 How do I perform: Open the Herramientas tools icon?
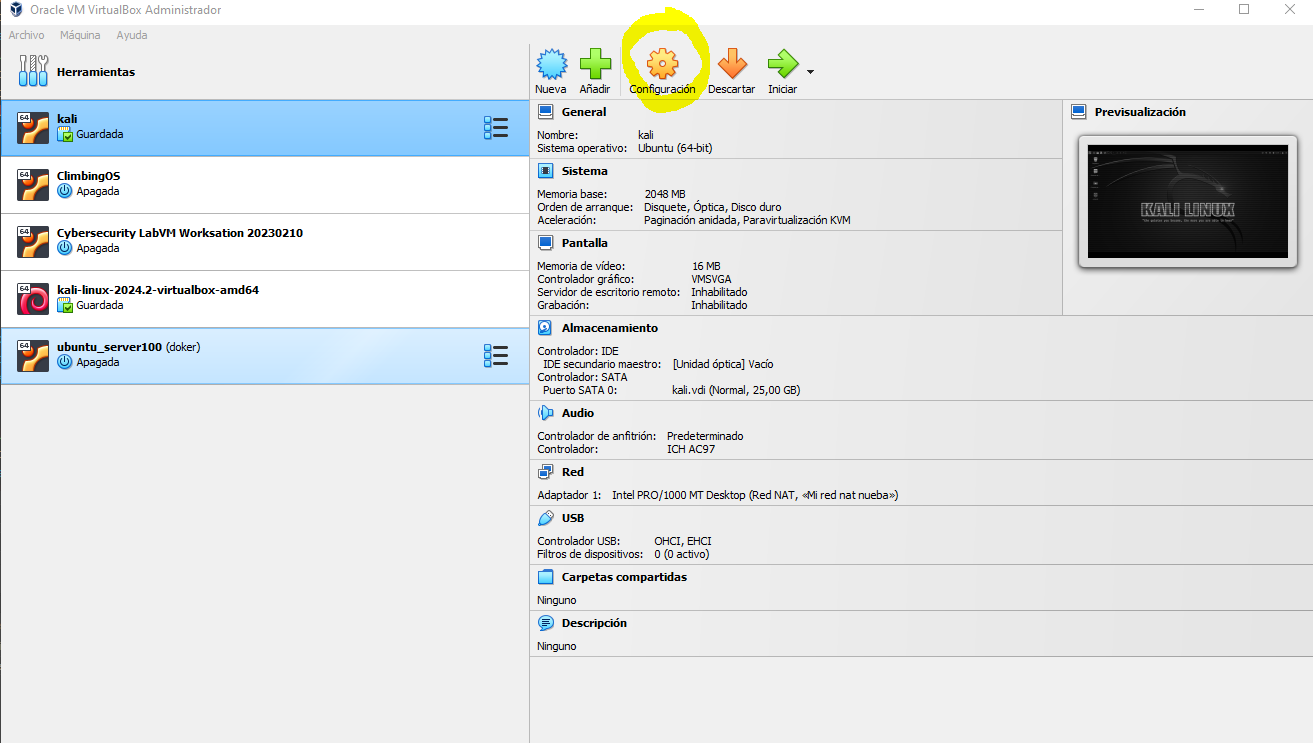(33, 71)
